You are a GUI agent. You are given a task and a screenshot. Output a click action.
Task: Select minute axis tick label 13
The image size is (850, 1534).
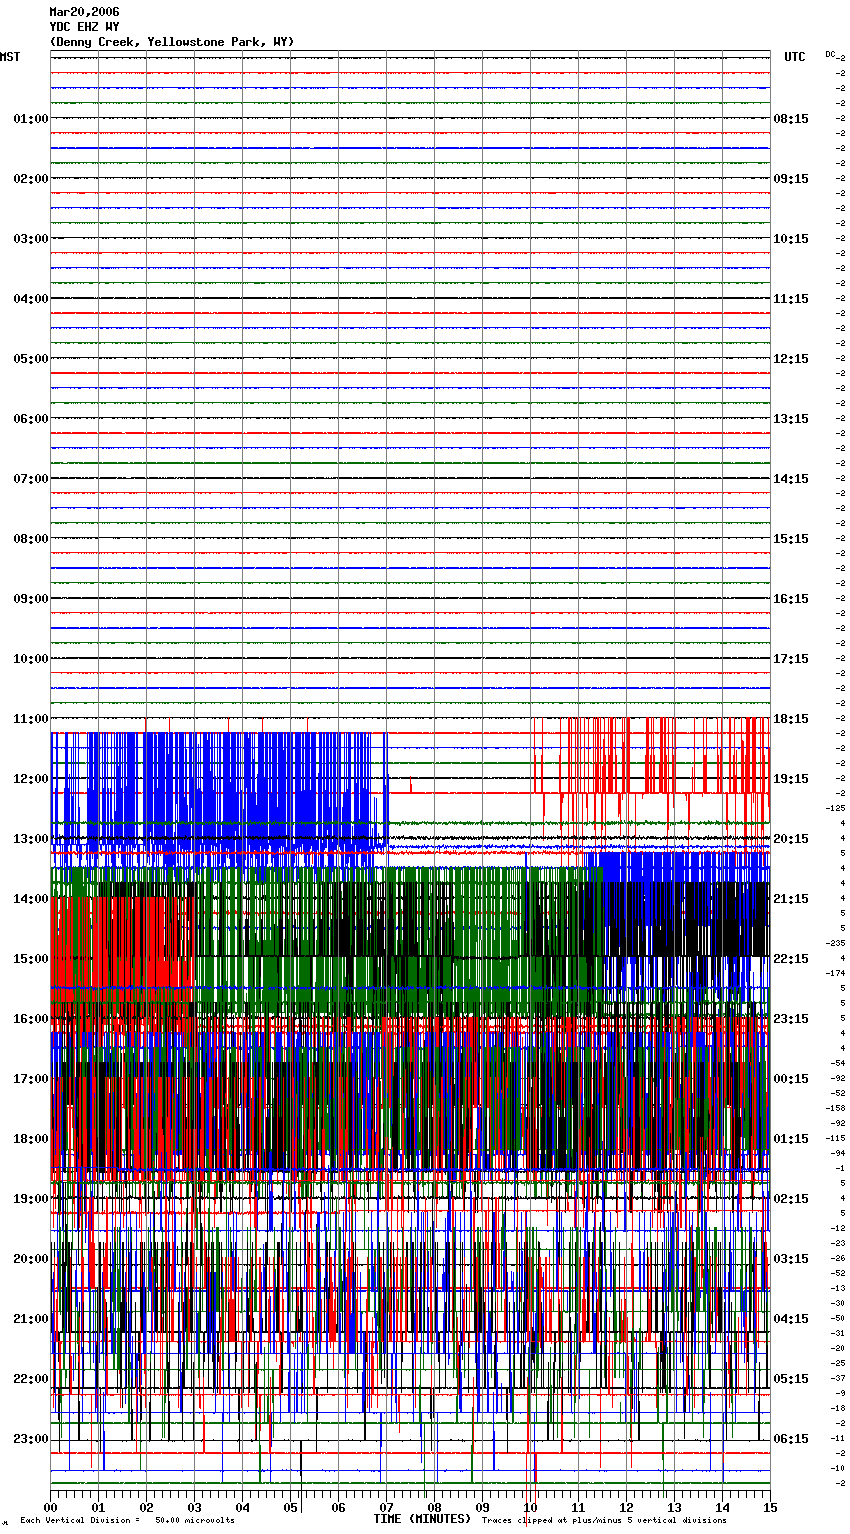tap(674, 1507)
